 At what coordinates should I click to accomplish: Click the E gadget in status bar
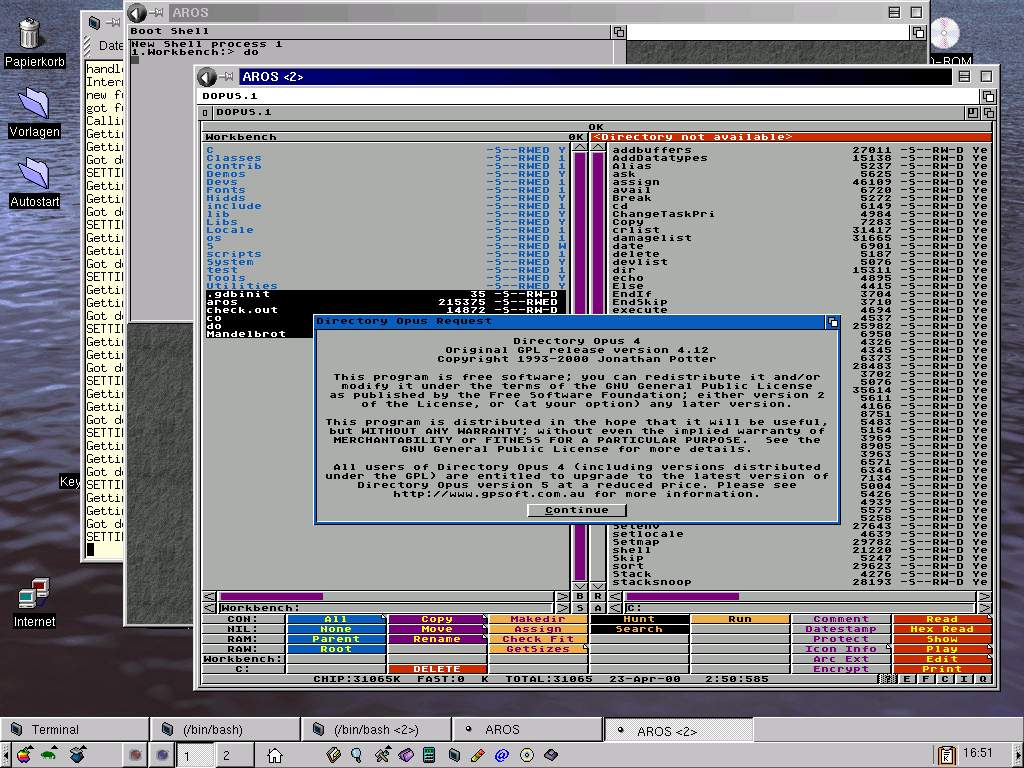[906, 679]
